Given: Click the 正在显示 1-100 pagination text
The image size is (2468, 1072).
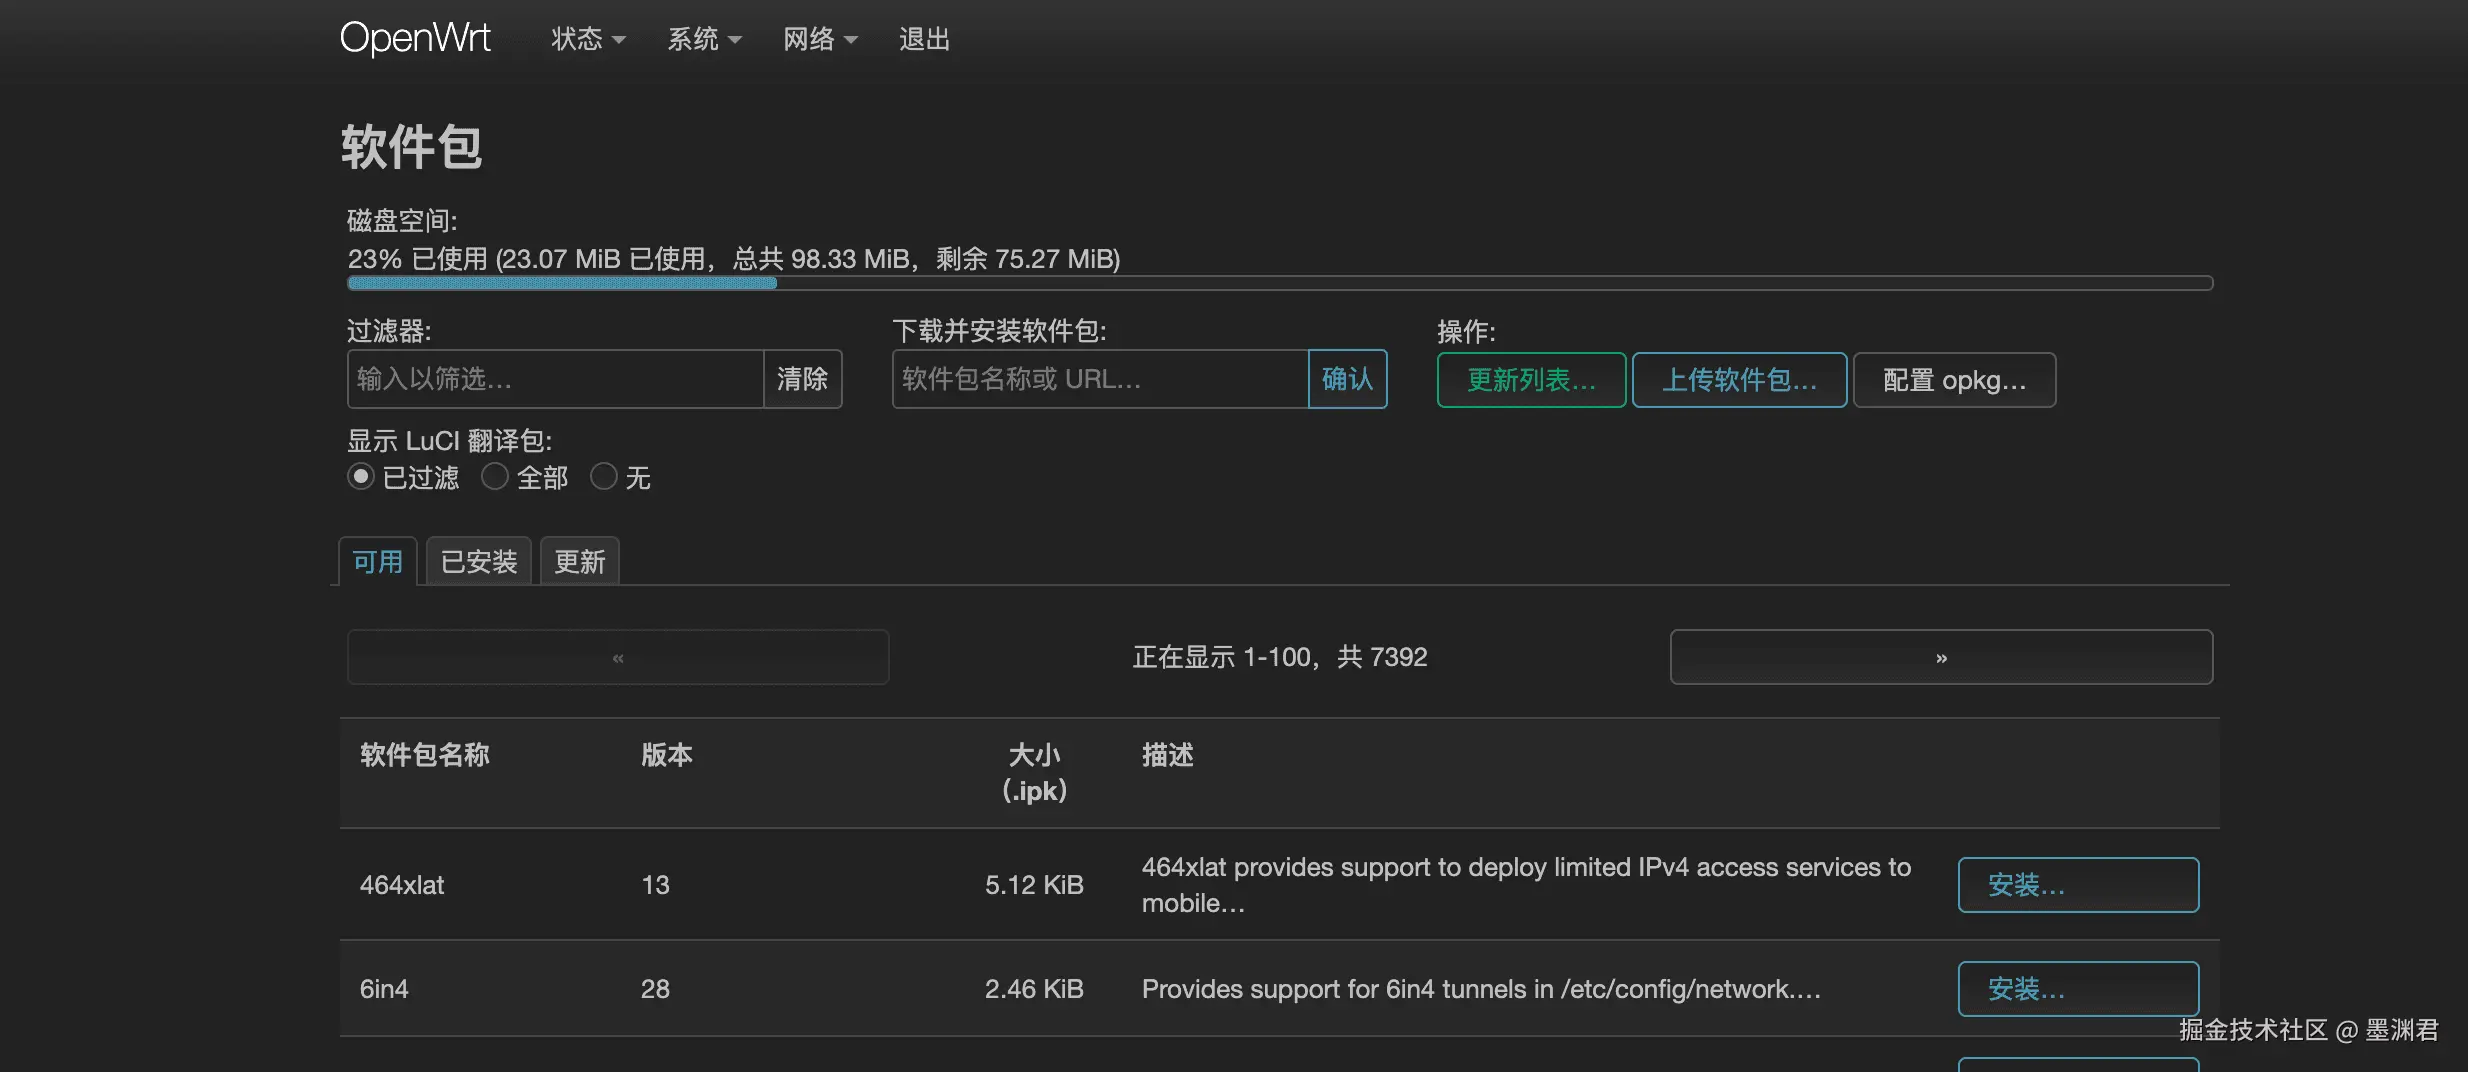Looking at the screenshot, I should 1280,657.
